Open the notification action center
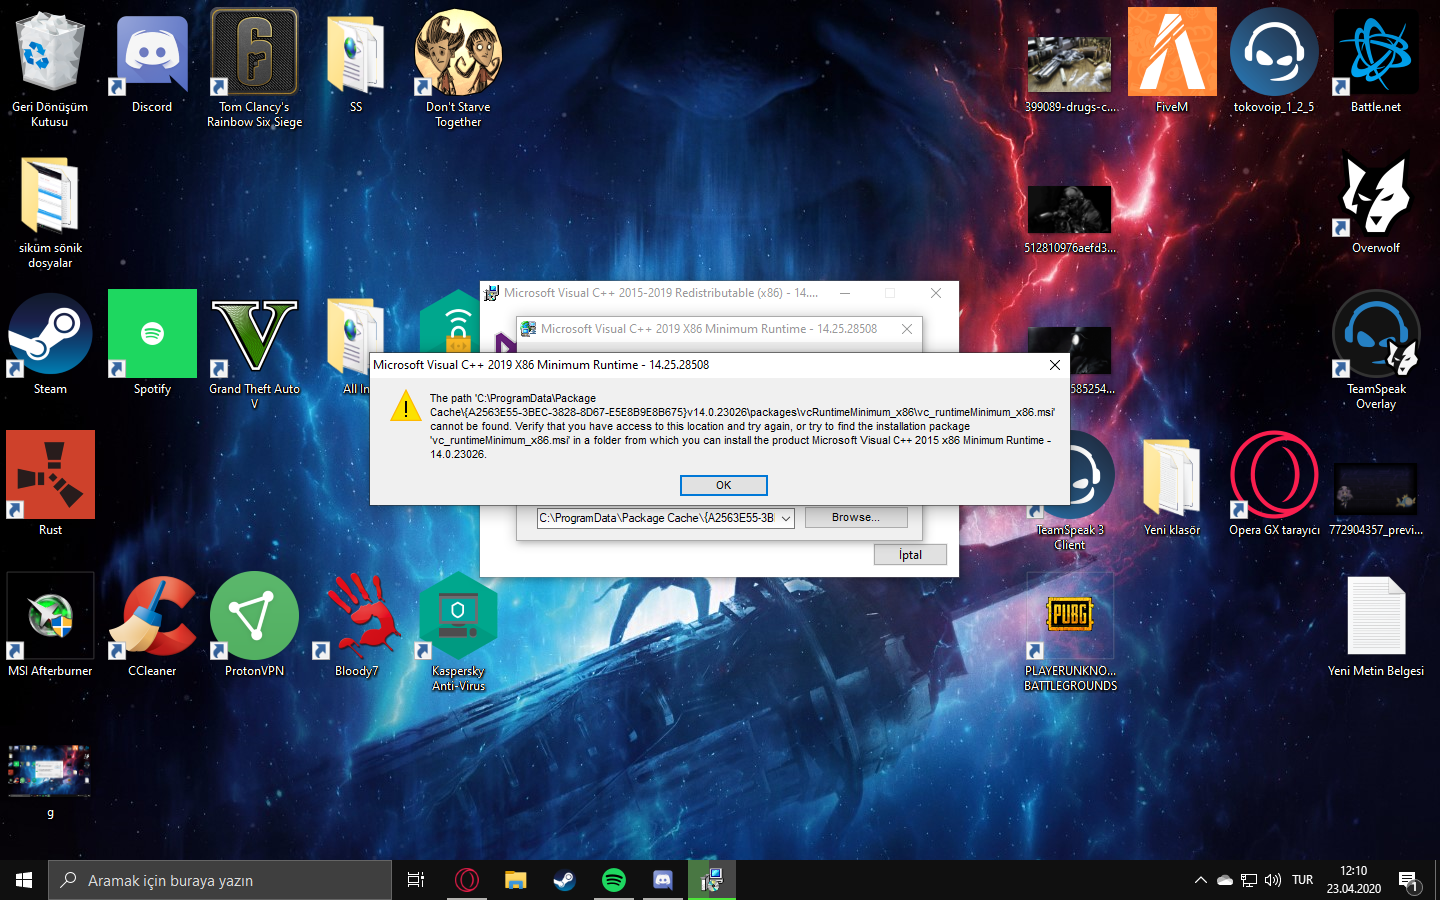This screenshot has height=900, width=1440. [x=1410, y=881]
